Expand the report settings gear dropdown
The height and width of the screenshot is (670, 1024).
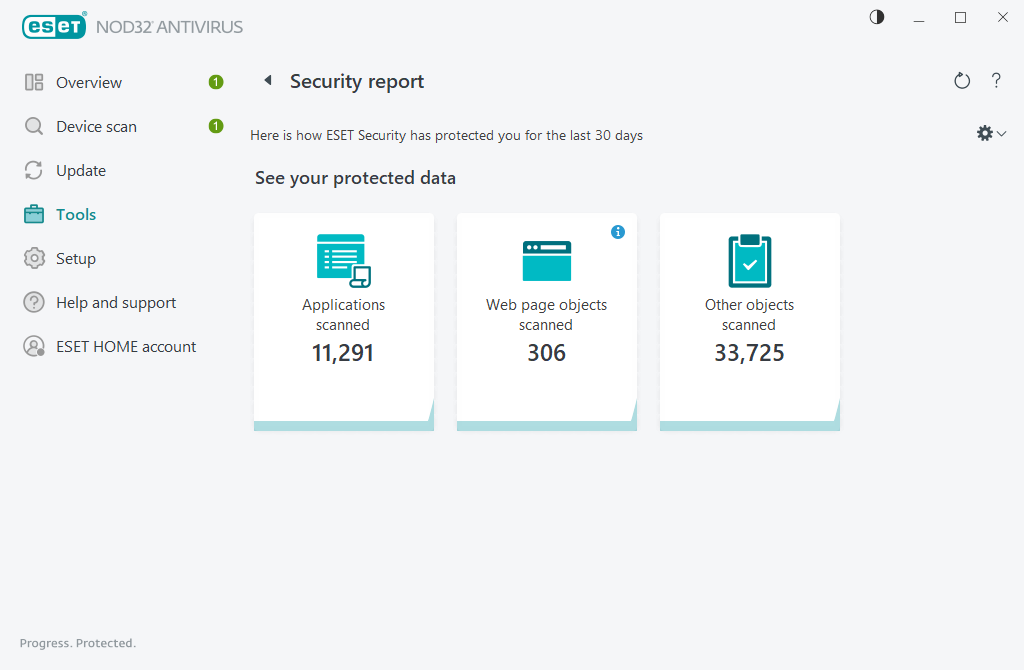click(x=991, y=133)
